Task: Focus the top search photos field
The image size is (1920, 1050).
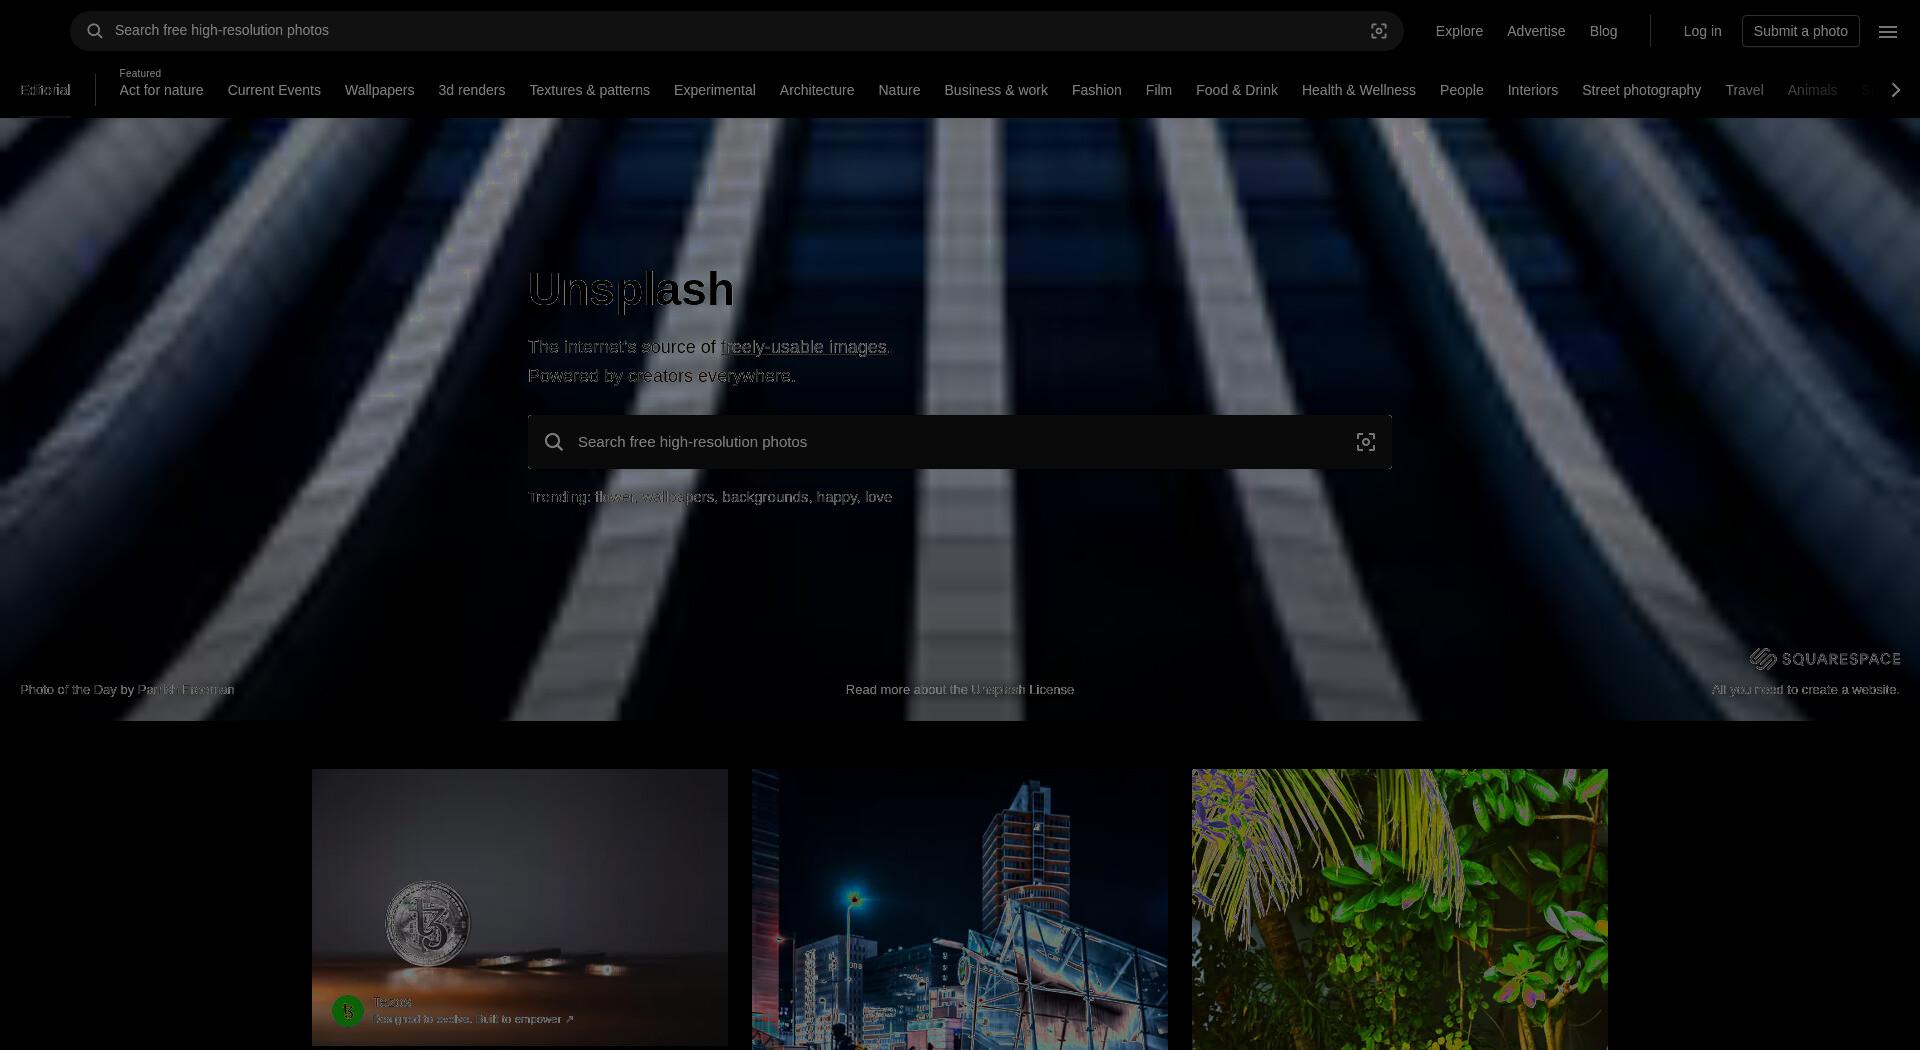Action: click(x=736, y=31)
